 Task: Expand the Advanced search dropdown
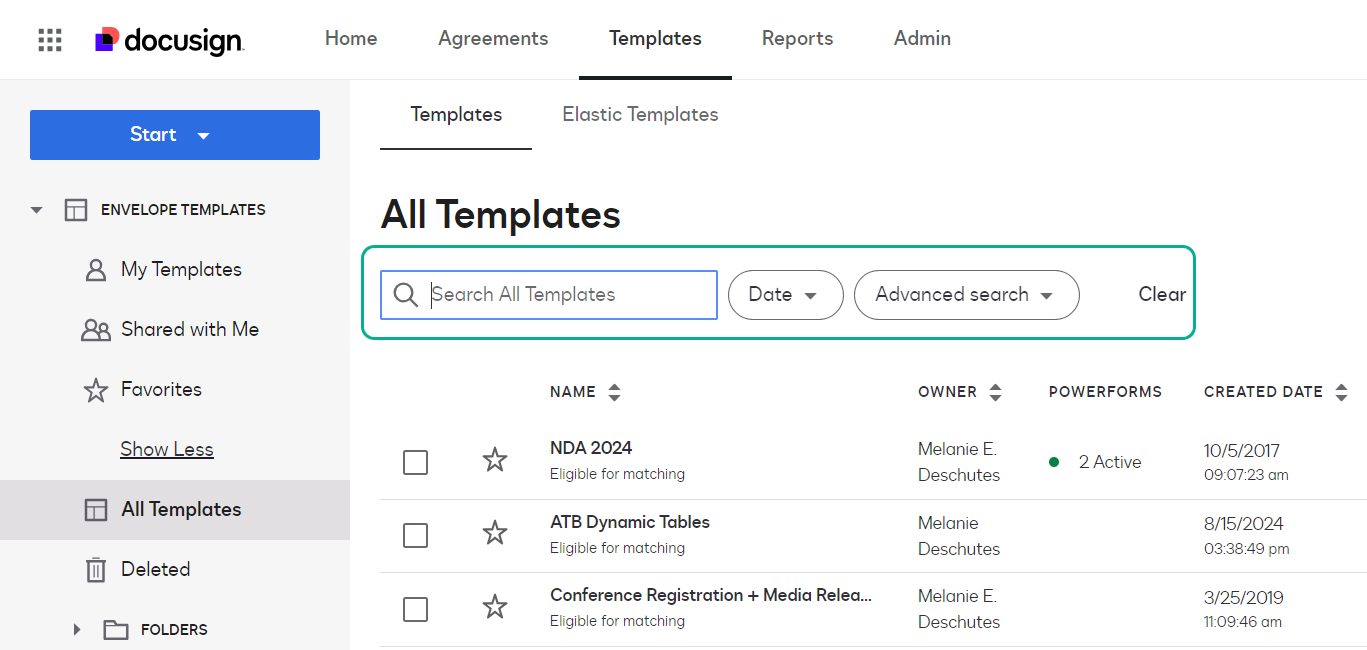[x=966, y=295]
